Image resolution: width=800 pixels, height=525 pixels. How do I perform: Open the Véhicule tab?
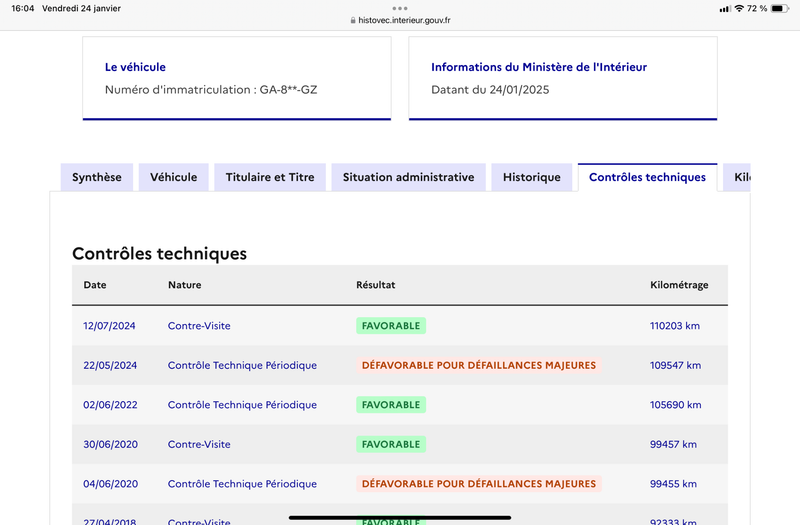click(x=173, y=177)
